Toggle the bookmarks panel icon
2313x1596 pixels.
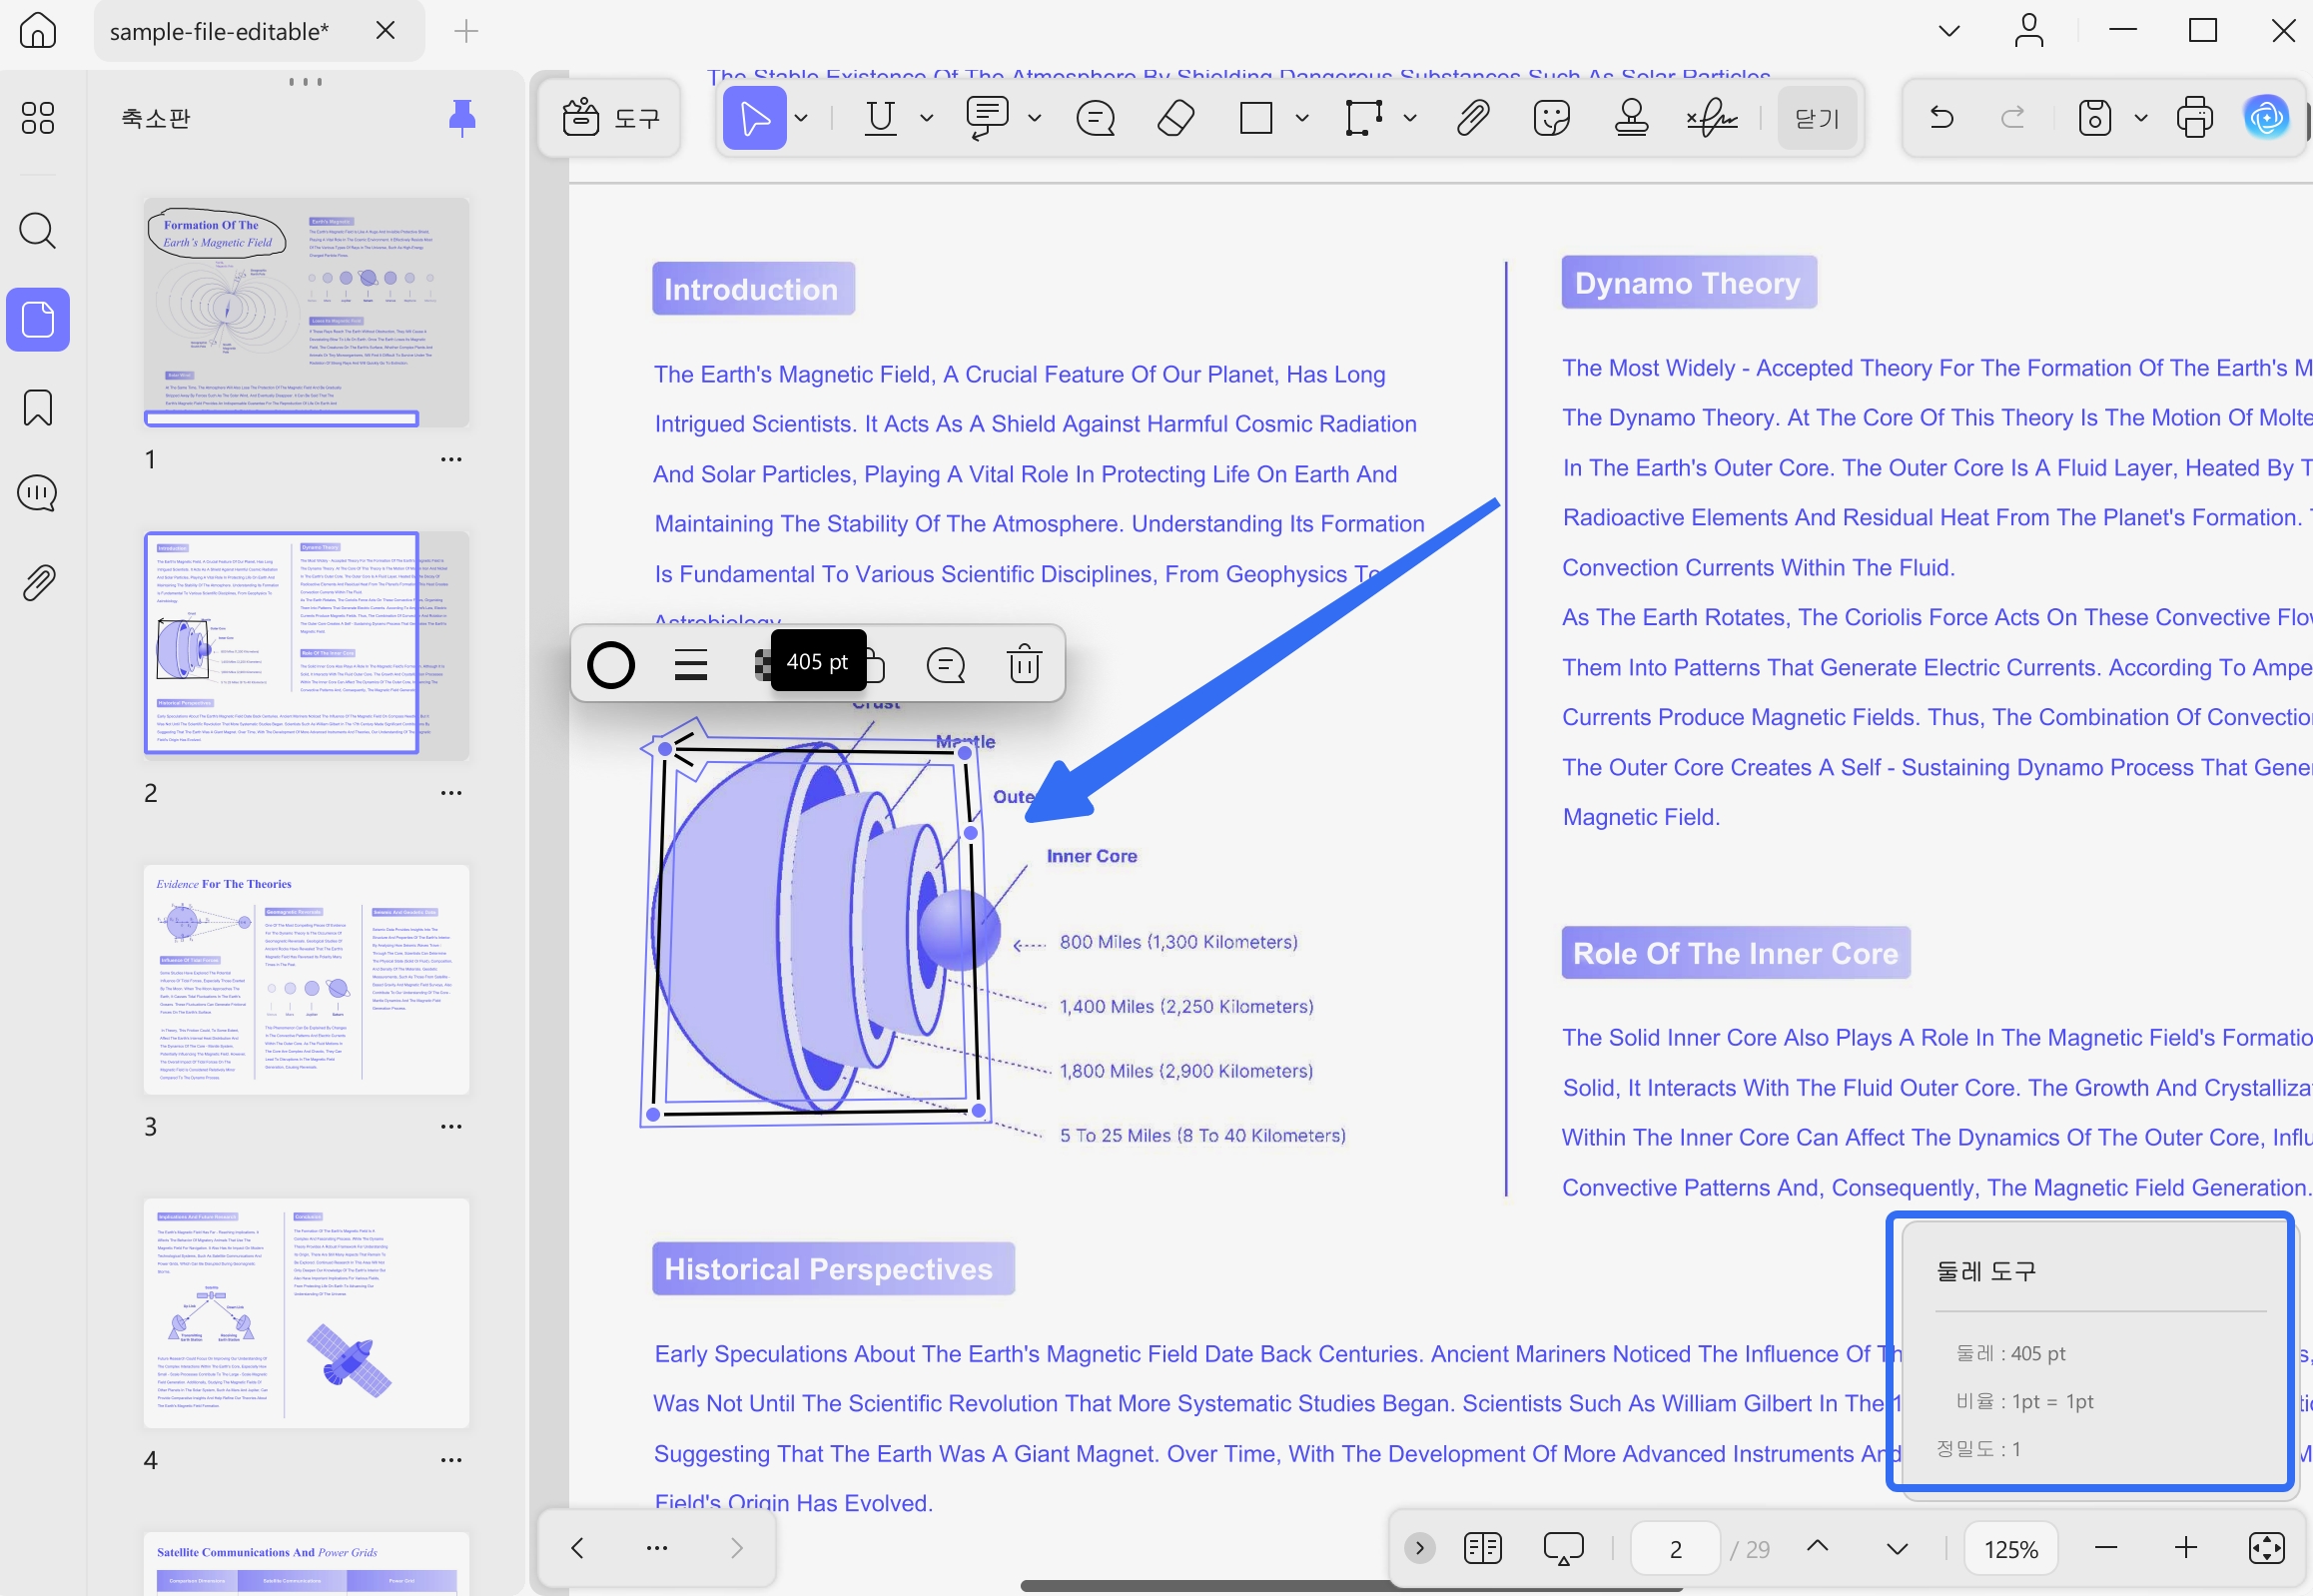[x=38, y=408]
